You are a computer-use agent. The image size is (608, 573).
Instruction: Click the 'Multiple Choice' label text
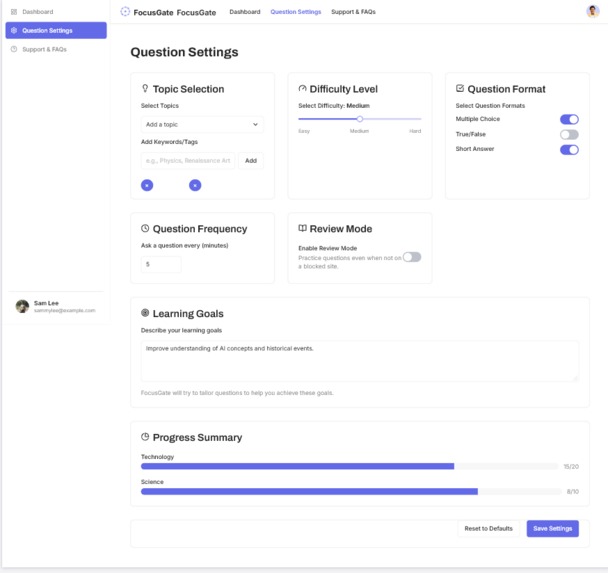pos(478,119)
